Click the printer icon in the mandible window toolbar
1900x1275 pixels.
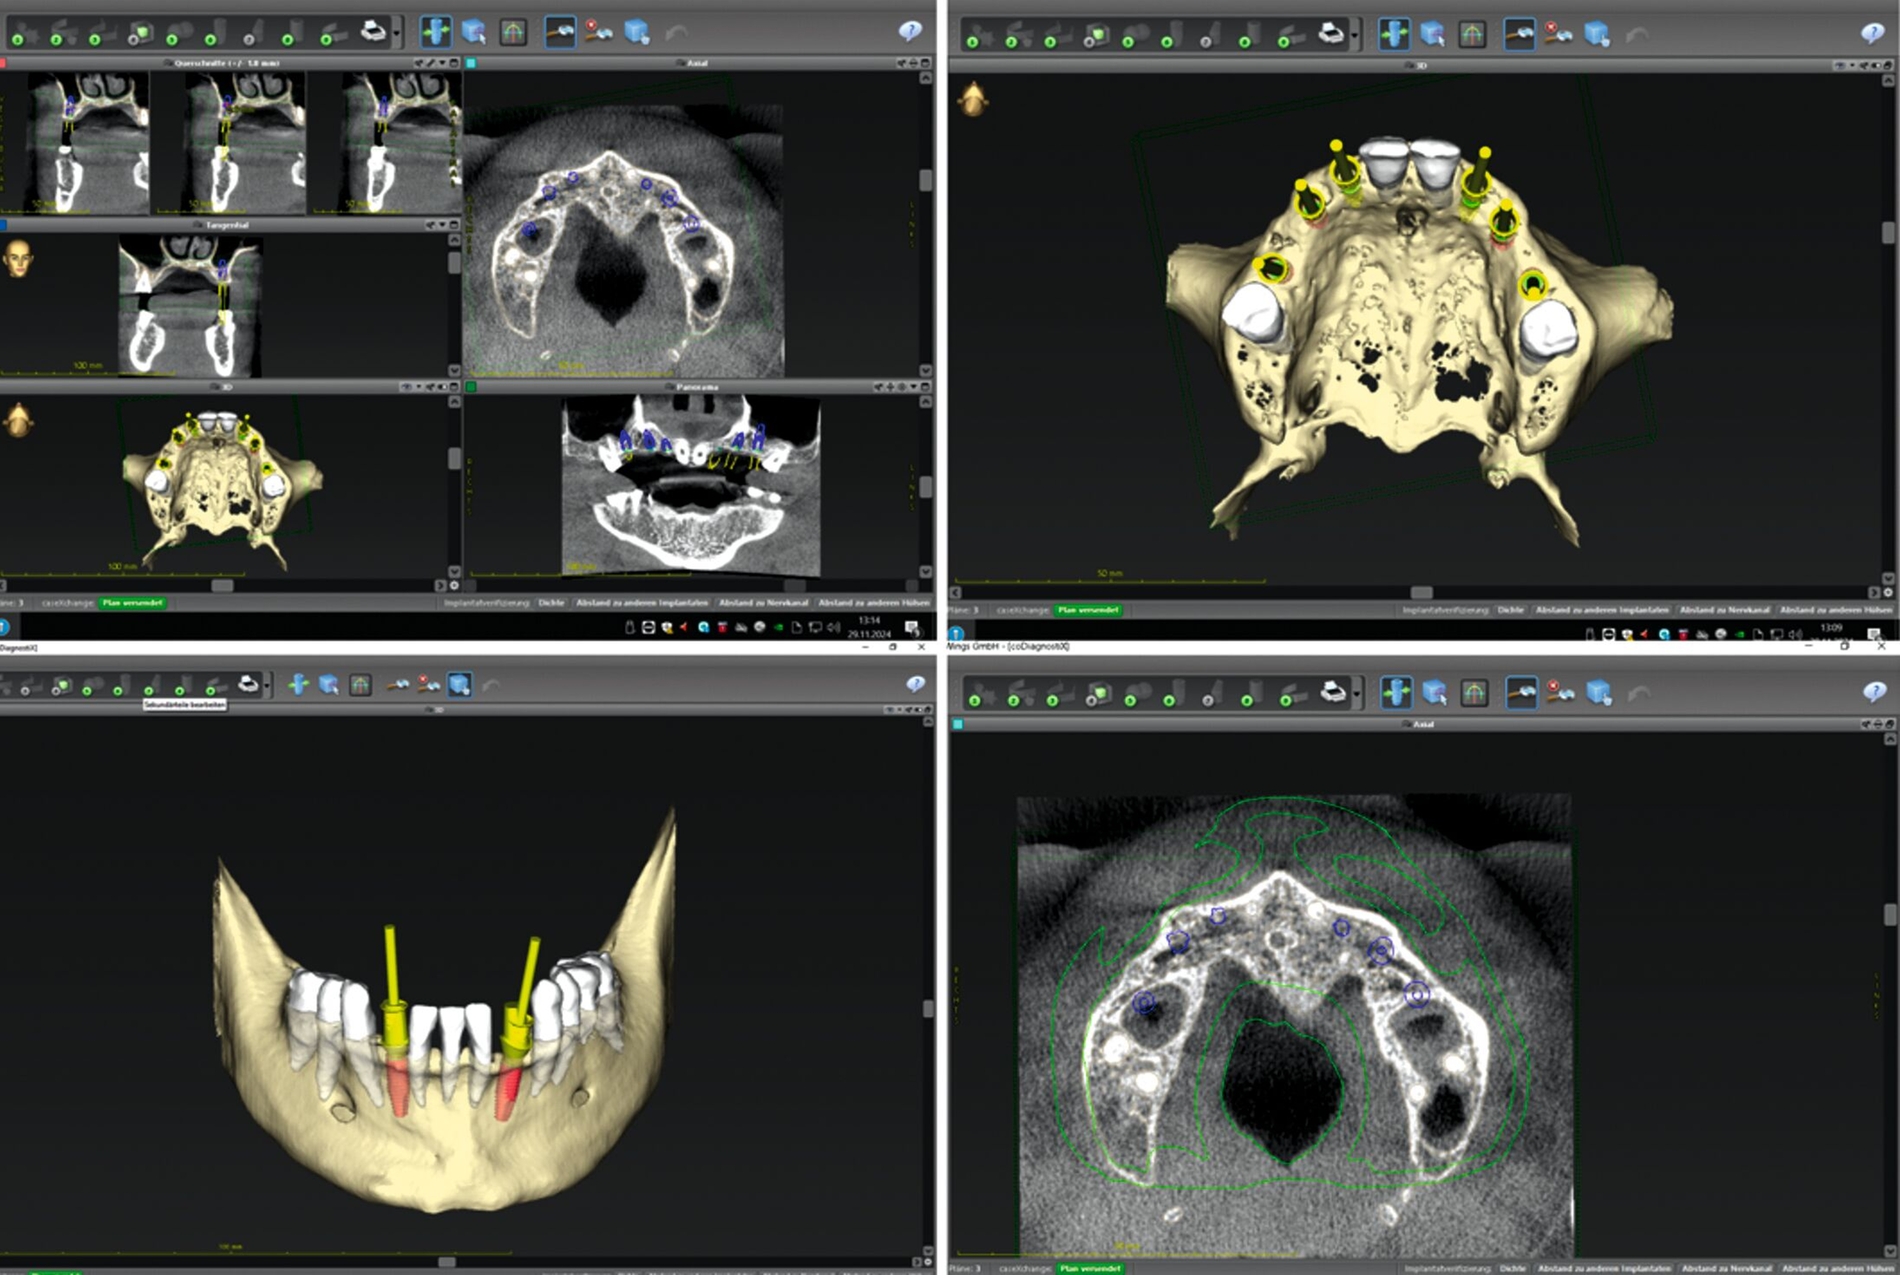pos(248,684)
